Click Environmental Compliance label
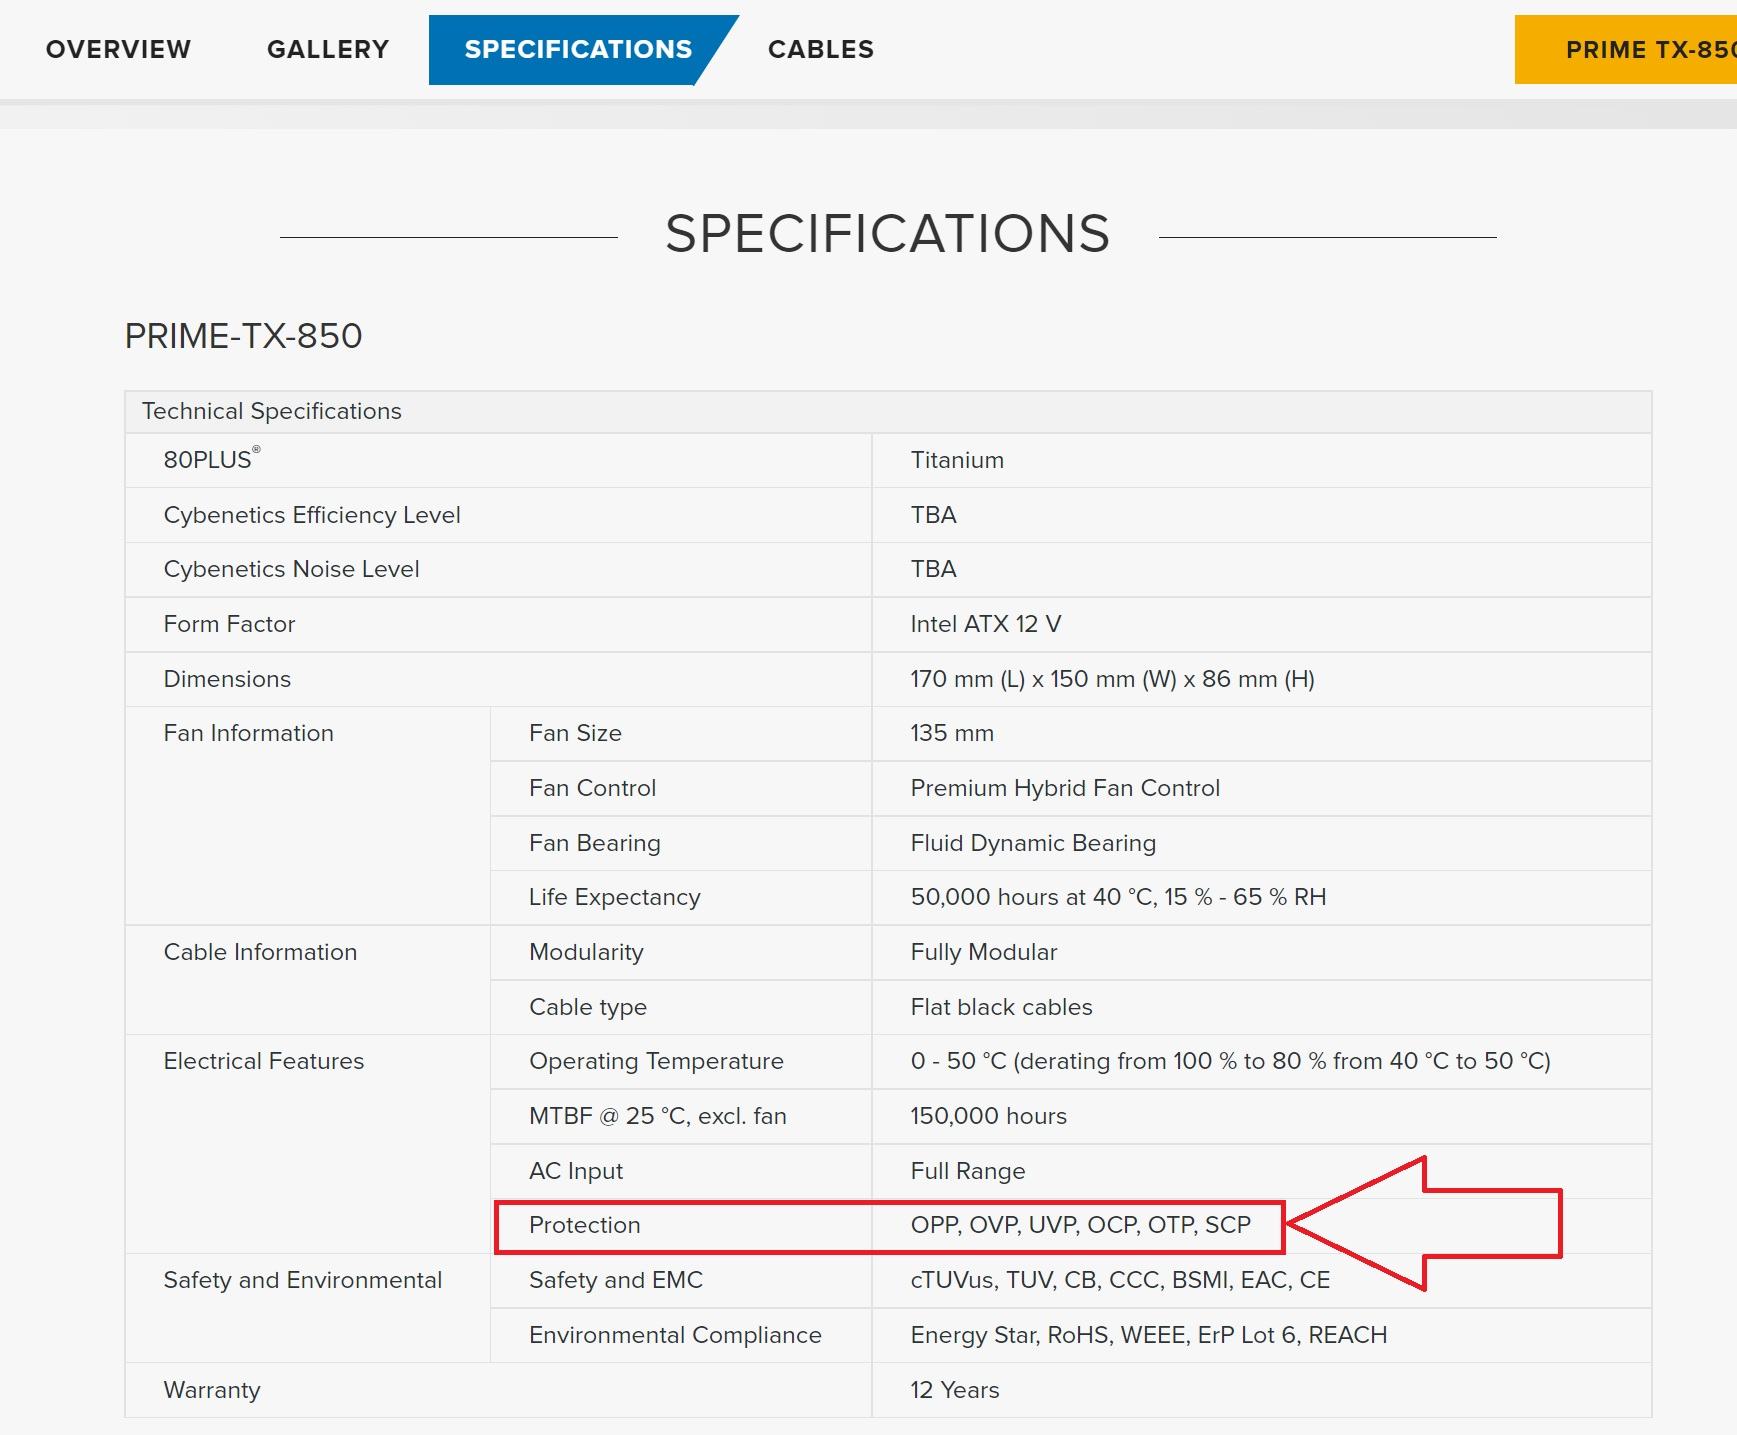This screenshot has width=1737, height=1435. (675, 1335)
